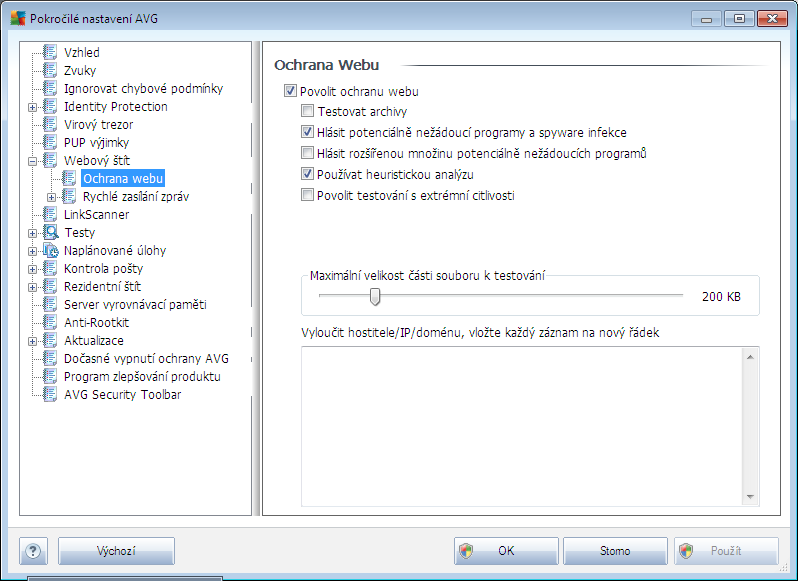Click the Identity Protection page icon

(x=50, y=106)
